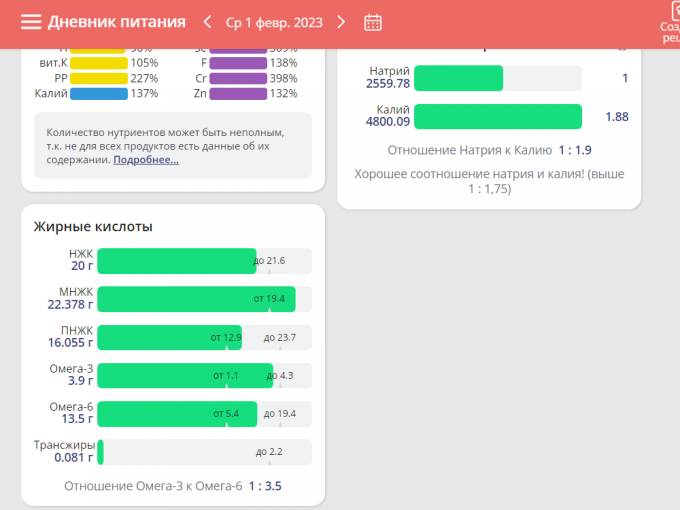Image resolution: width=680 pixels, height=510 pixels.
Task: Click the Жирные кислоты heading
Action: click(93, 227)
